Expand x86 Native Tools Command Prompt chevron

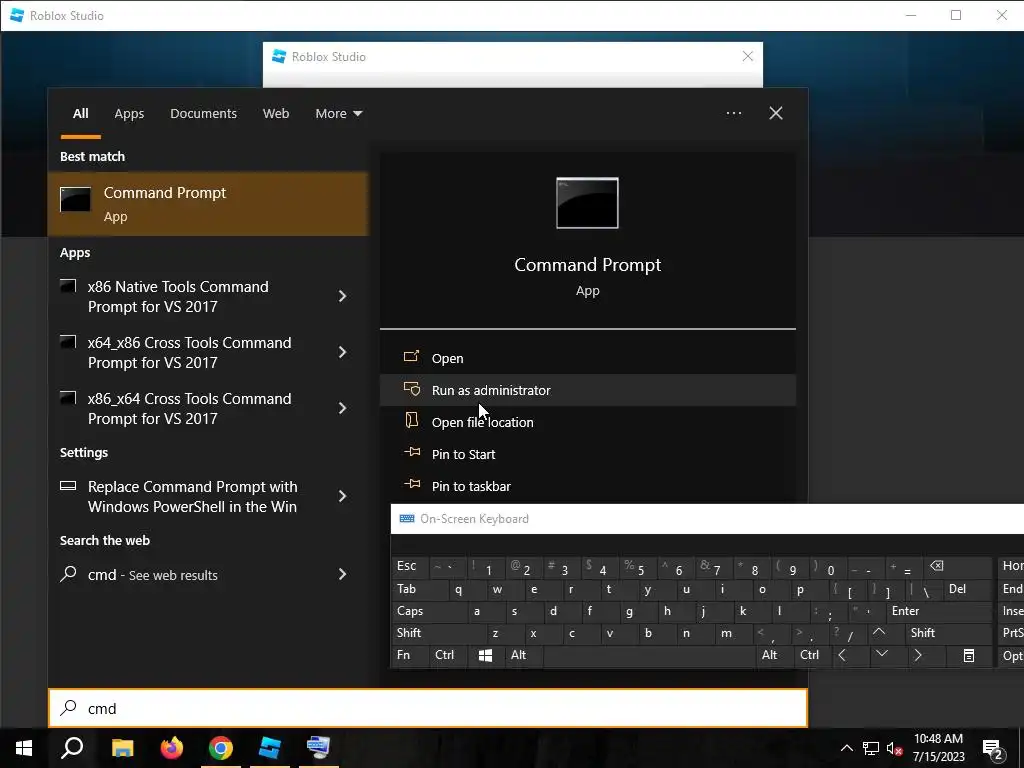(342, 296)
